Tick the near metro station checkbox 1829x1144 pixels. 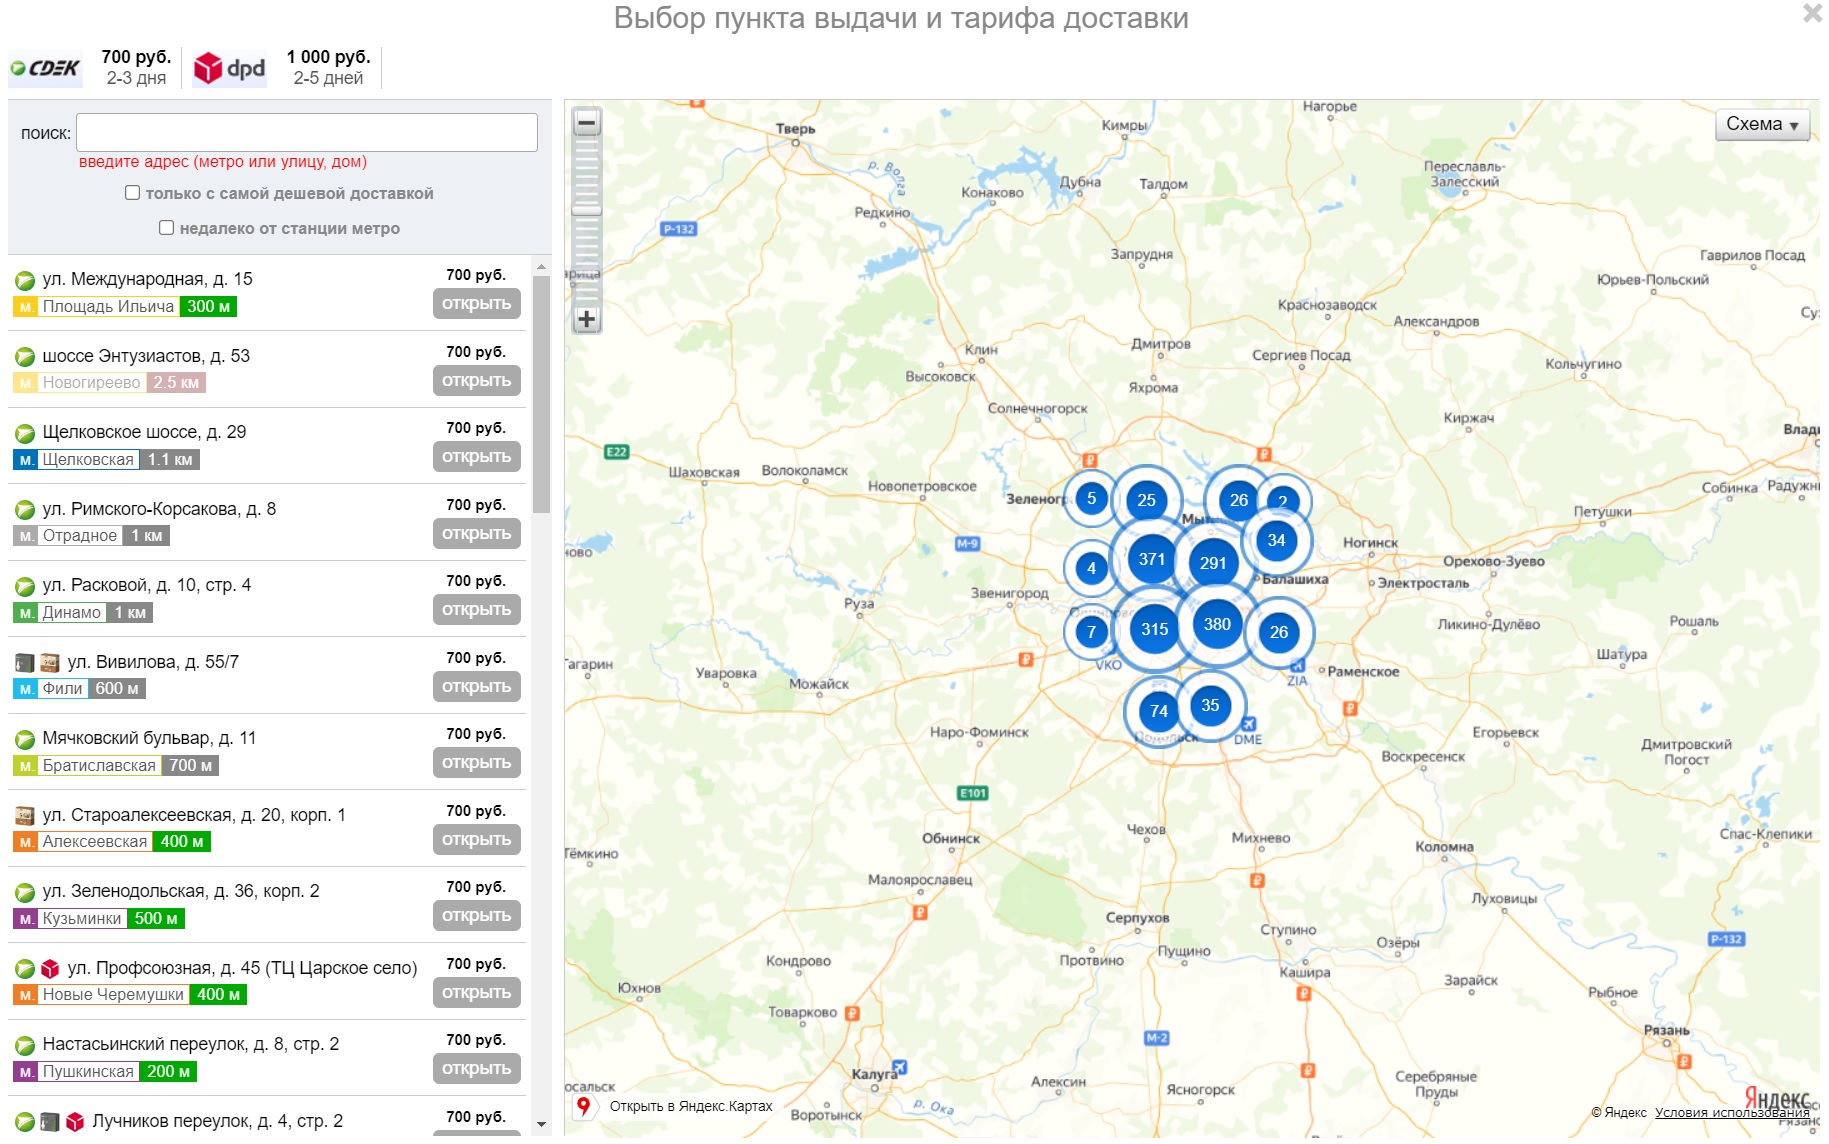(166, 228)
